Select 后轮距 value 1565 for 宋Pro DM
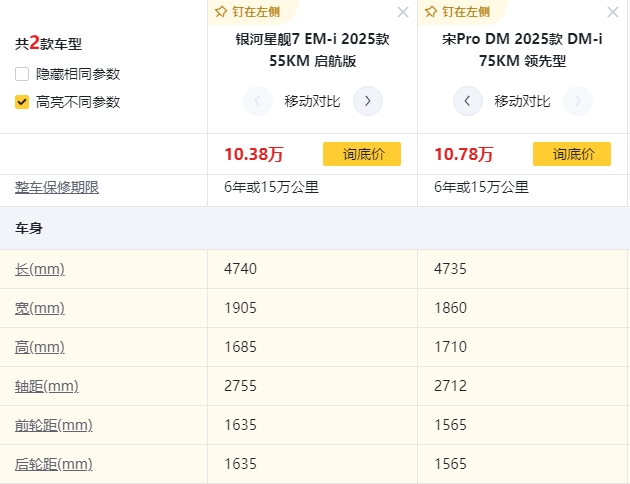The image size is (630, 484). pyautogui.click(x=450, y=464)
